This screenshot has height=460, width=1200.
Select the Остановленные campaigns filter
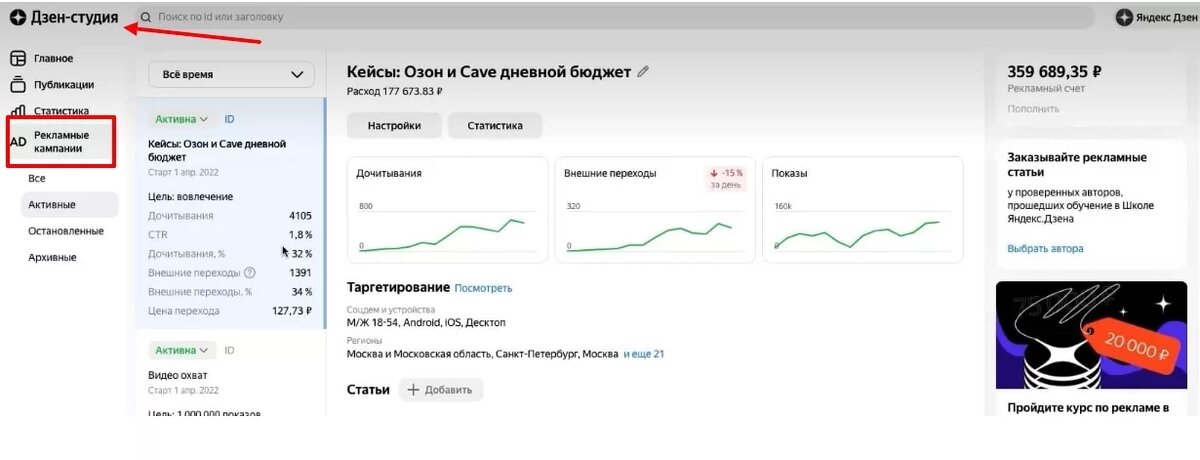(x=66, y=231)
